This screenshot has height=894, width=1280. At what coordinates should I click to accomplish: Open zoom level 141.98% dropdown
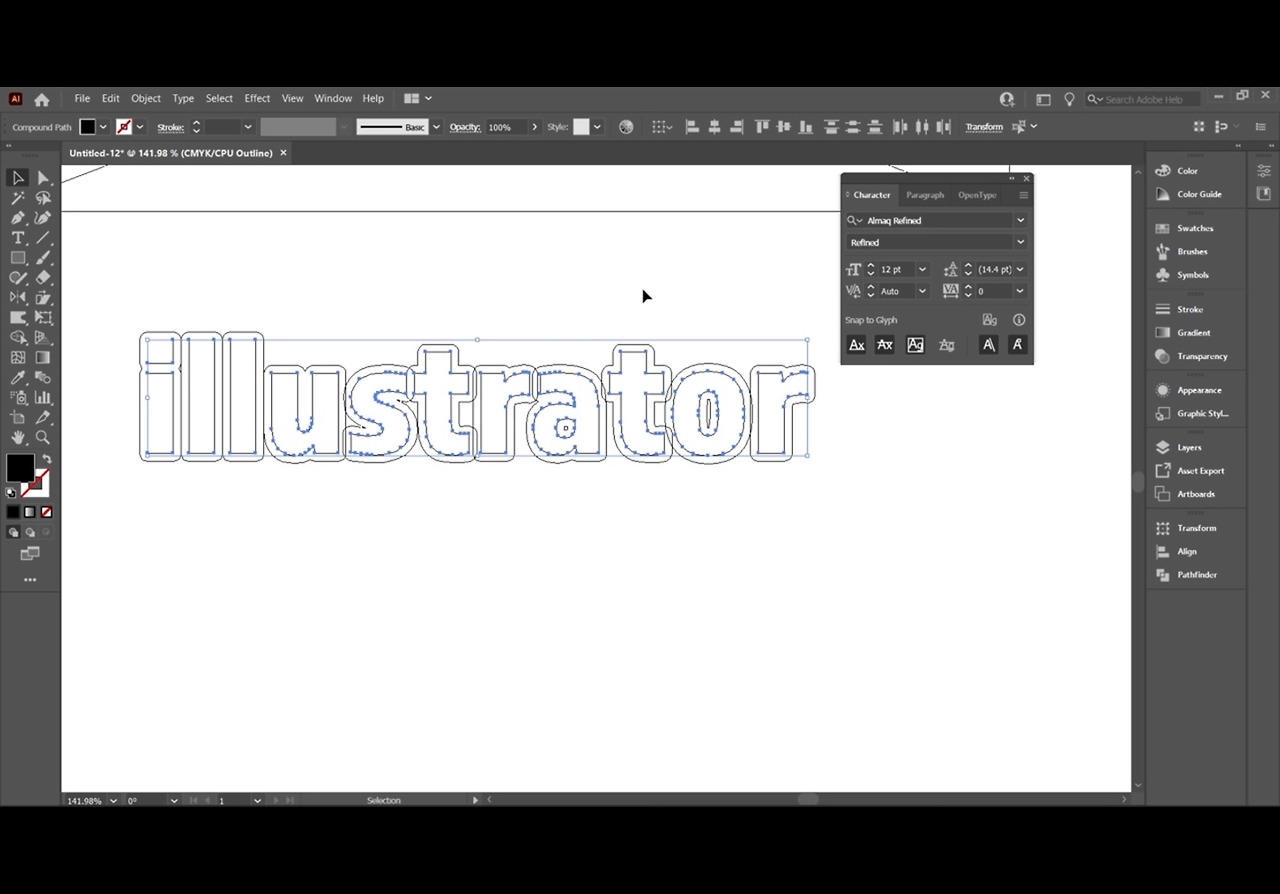coord(113,801)
